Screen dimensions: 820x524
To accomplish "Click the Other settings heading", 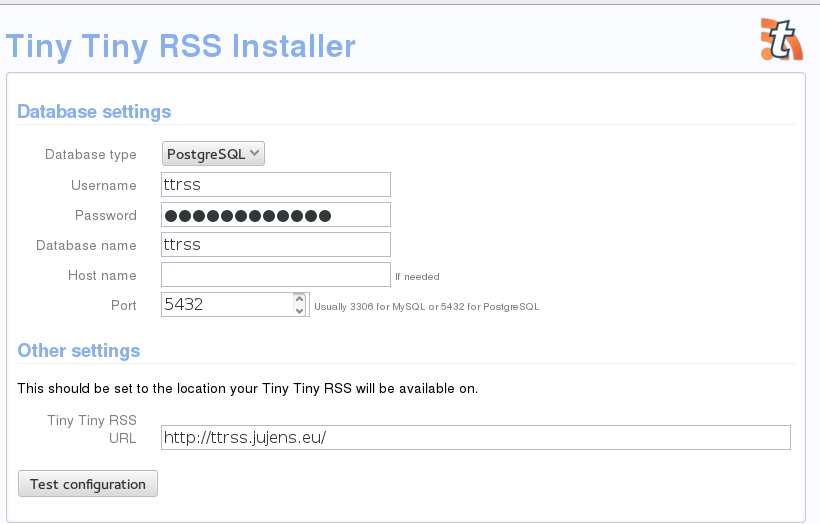I will click(x=79, y=351).
